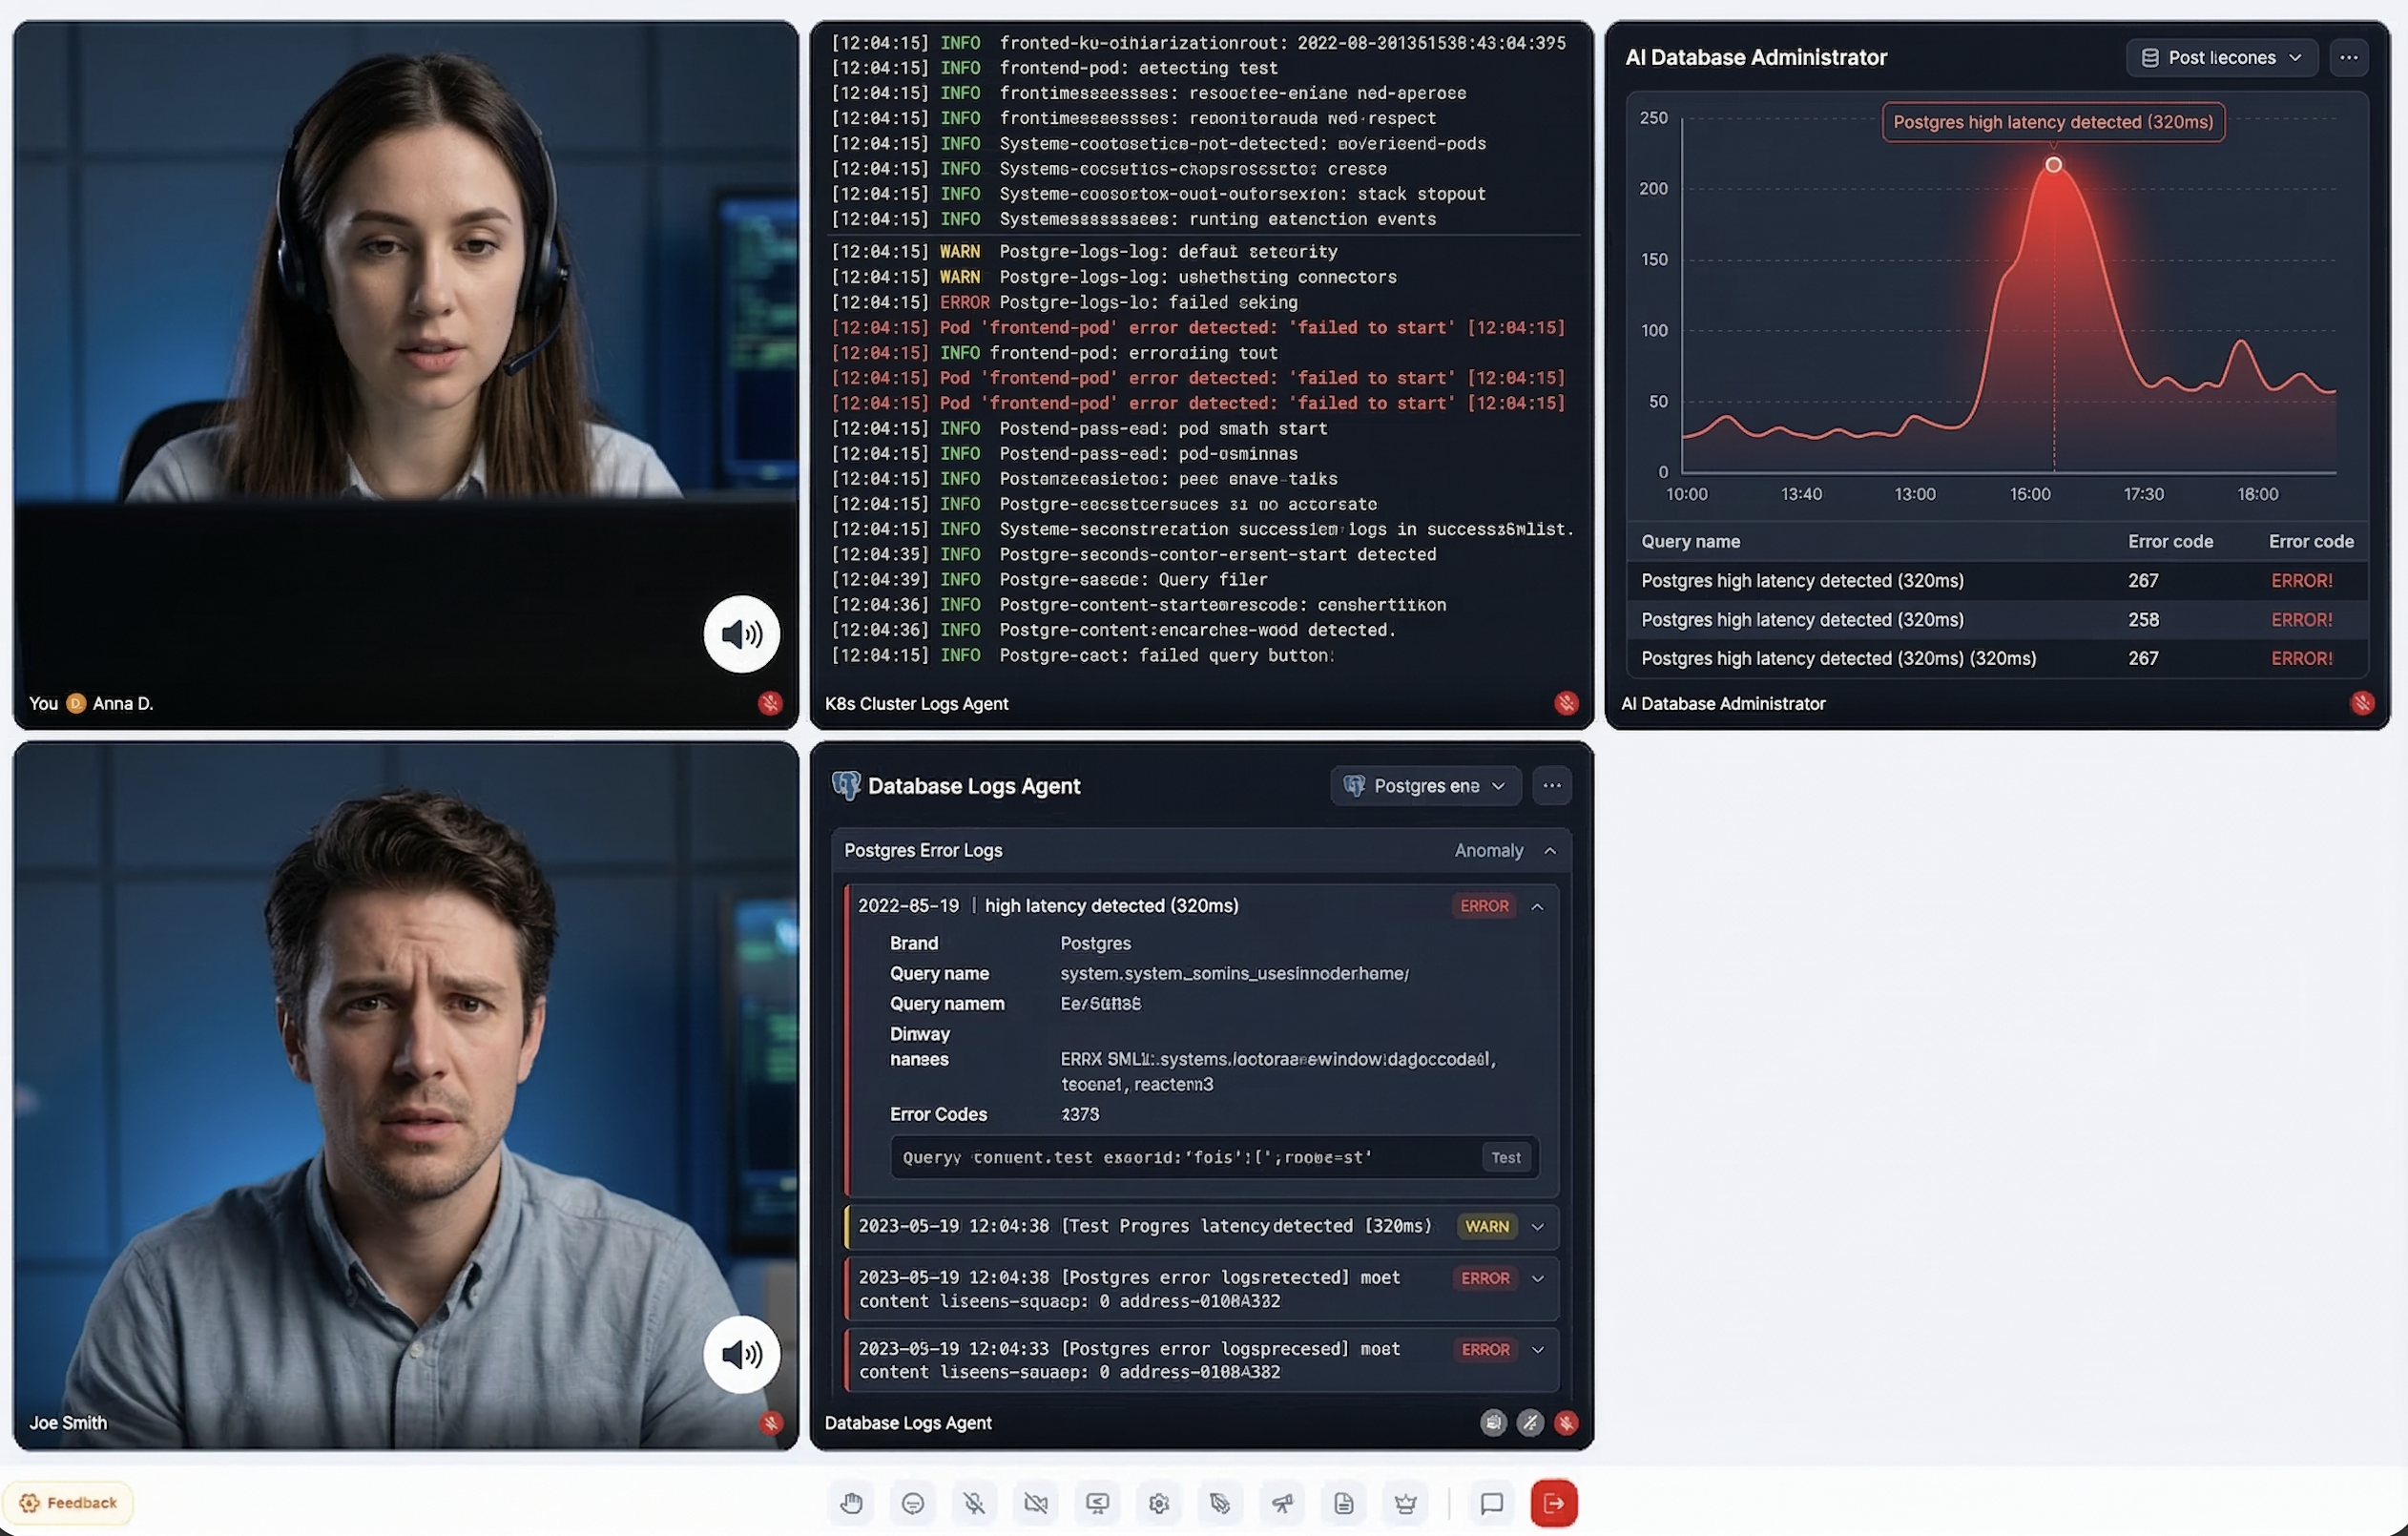The height and width of the screenshot is (1536, 2408).
Task: Click the crown icon in bottom toolbar
Action: click(x=1405, y=1503)
